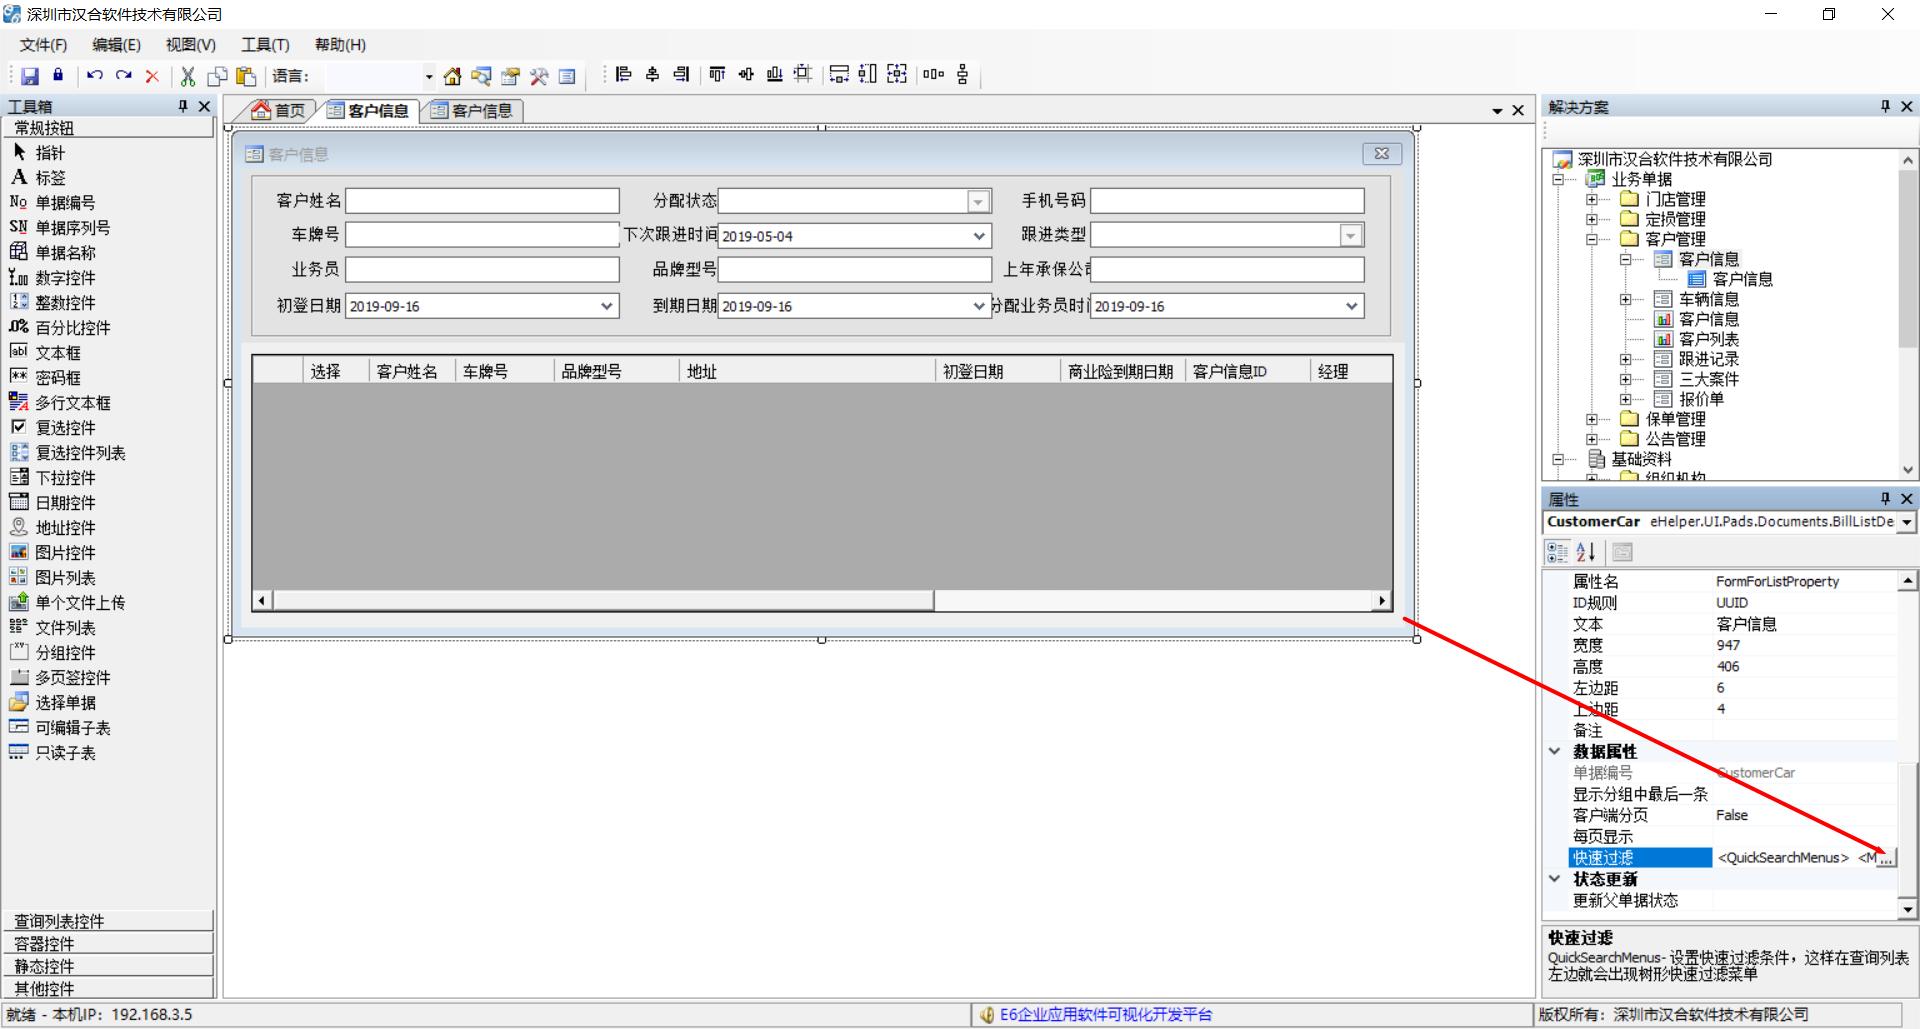Switch to the 首页 tab
1920x1029 pixels.
(x=279, y=111)
